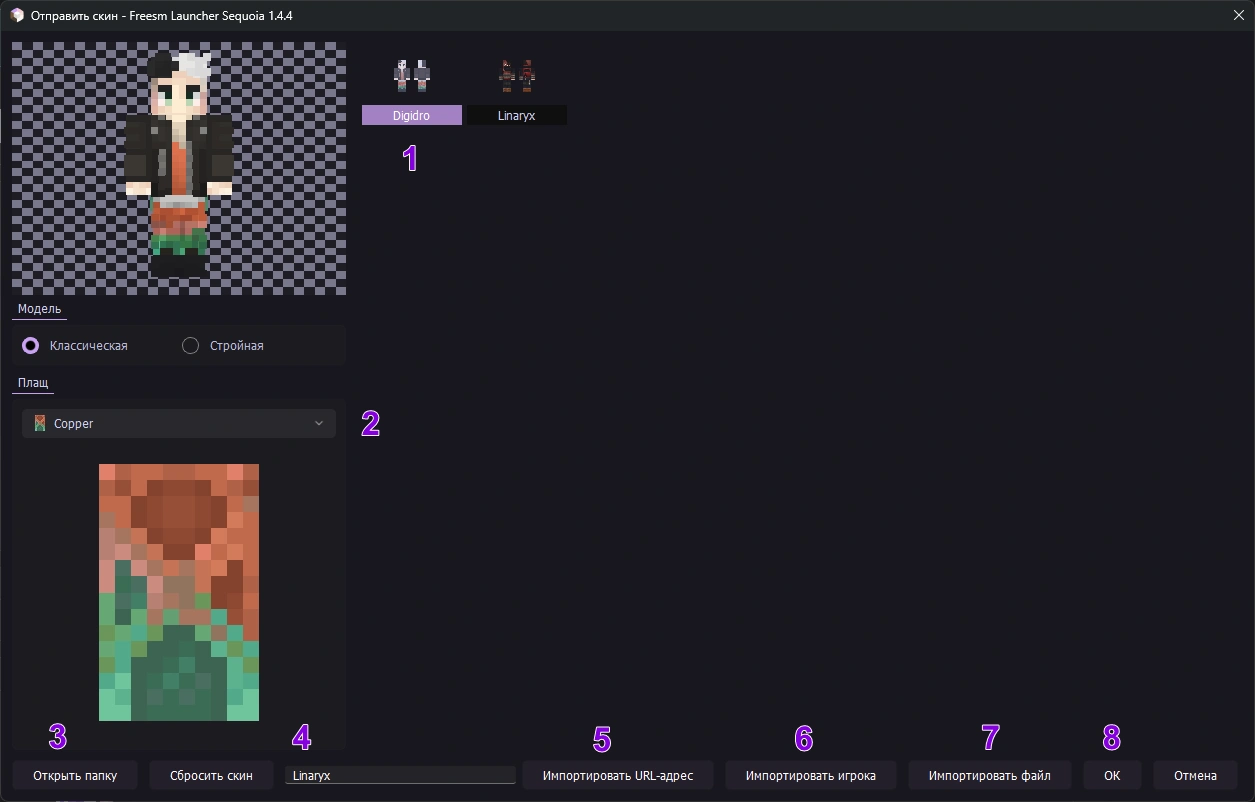Choose the Стройная model radio button

pyautogui.click(x=191, y=345)
